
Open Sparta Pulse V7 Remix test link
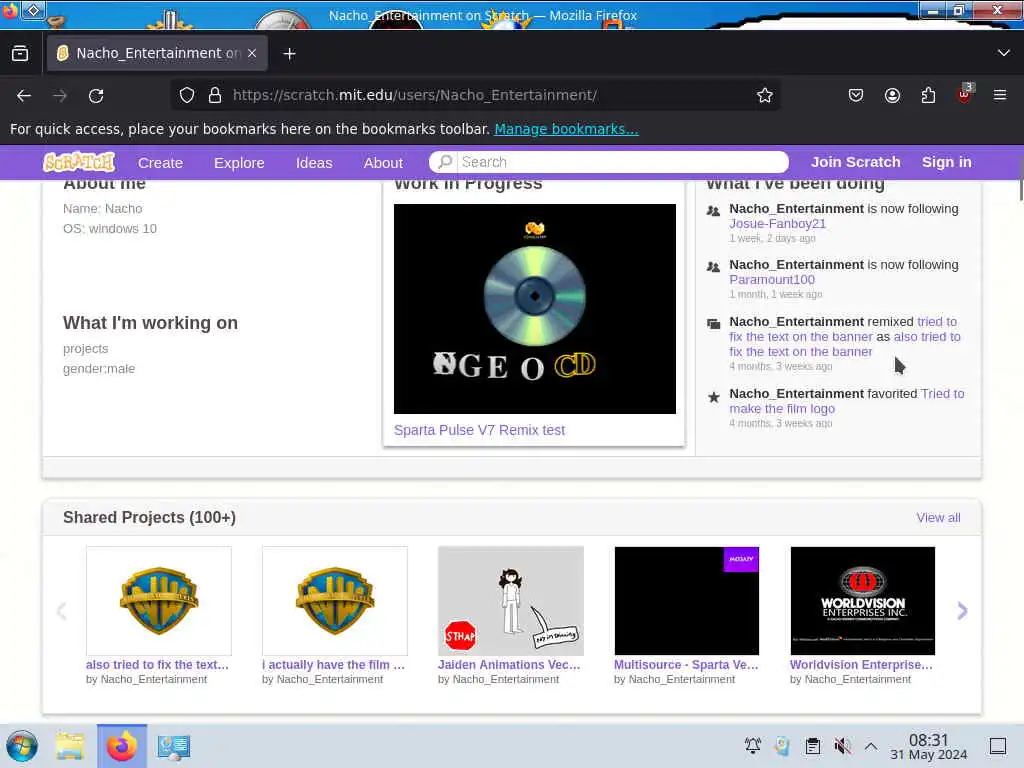[479, 430]
